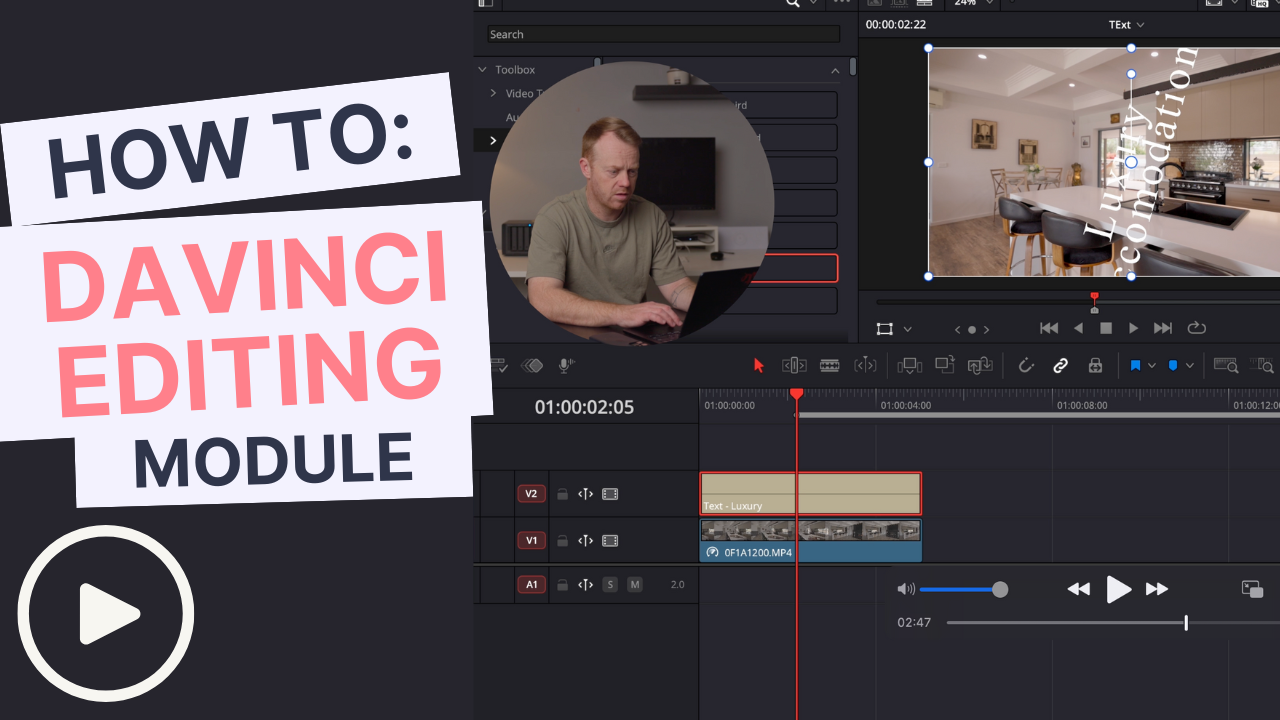Viewport: 1280px width, 720px height.
Task: Jump to last frame in viewer
Action: (1163, 328)
